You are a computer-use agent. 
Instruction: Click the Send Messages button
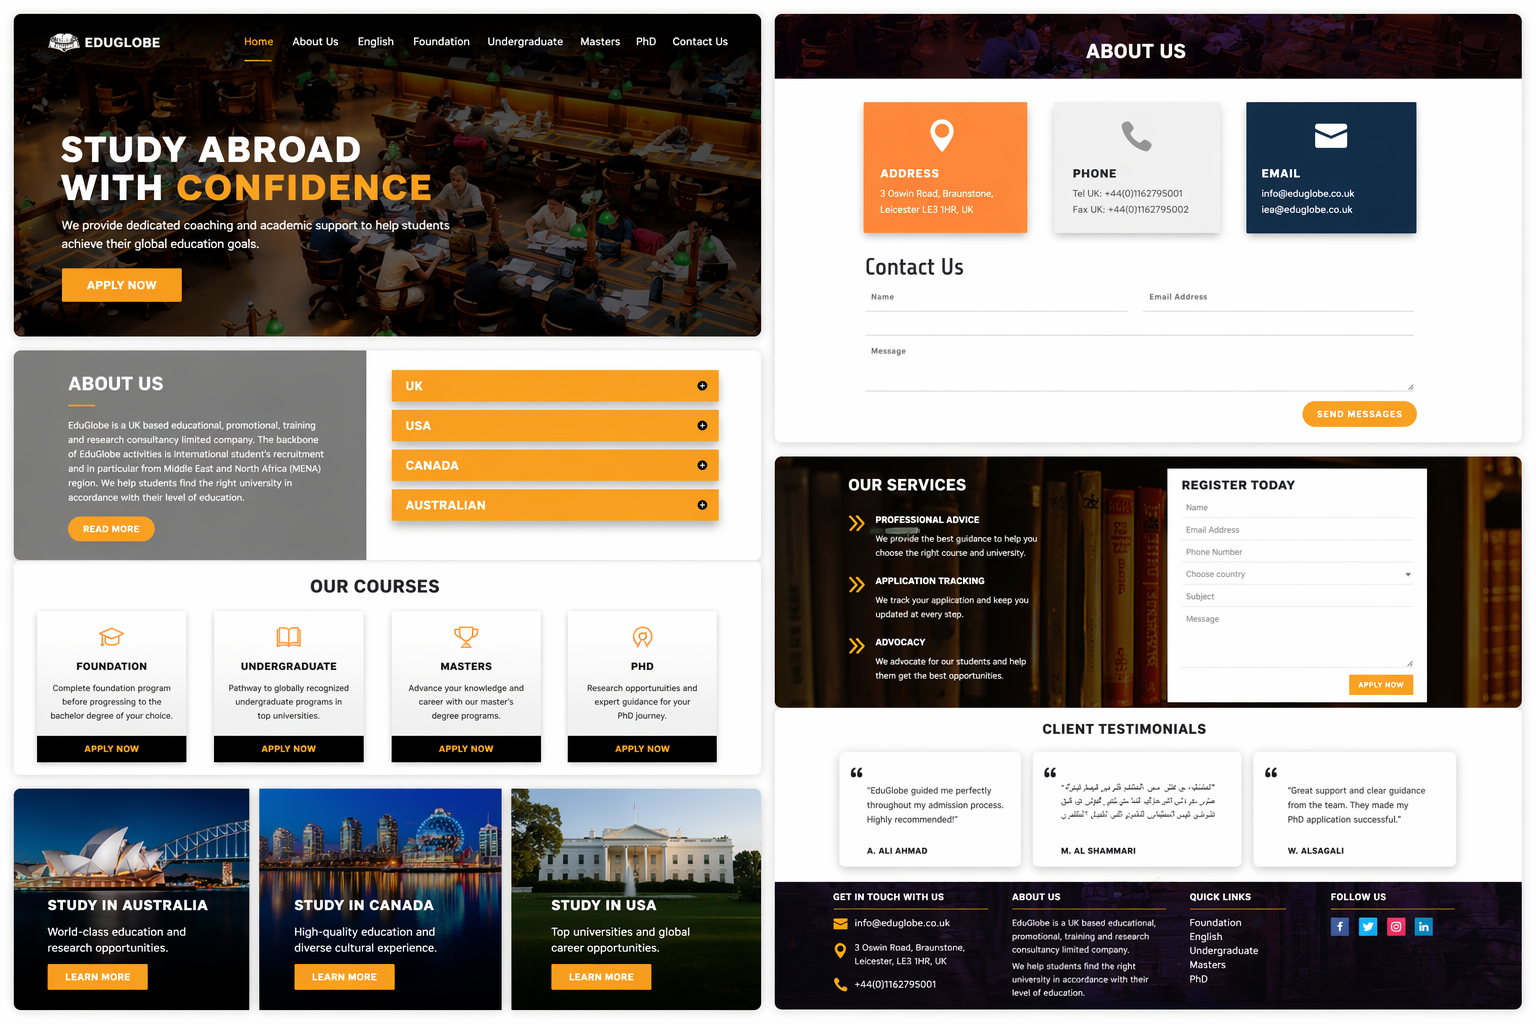coord(1359,413)
